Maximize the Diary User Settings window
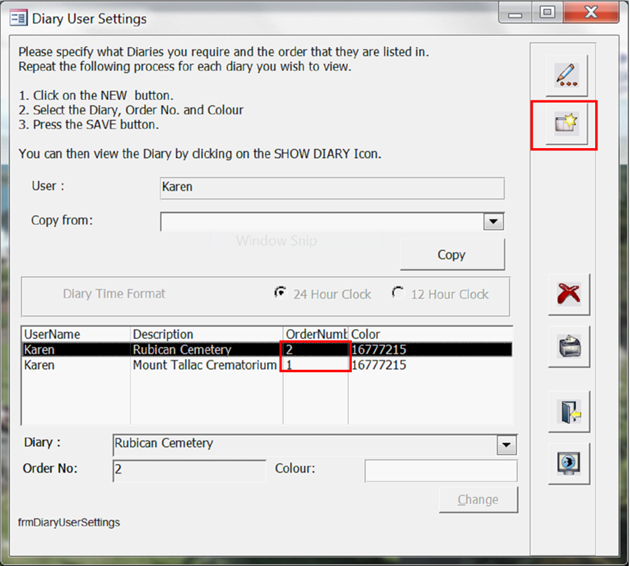Screen dimensions: 630x566 tap(547, 12)
